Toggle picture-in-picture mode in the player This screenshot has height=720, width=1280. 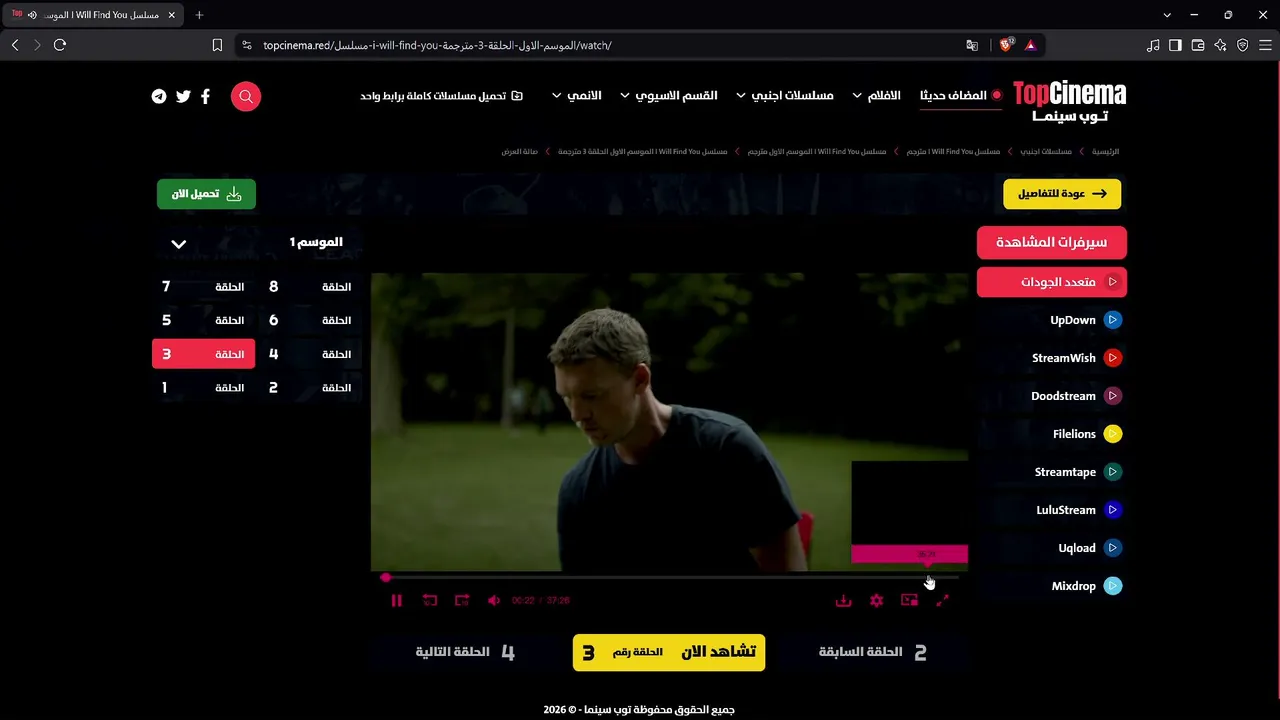(909, 600)
